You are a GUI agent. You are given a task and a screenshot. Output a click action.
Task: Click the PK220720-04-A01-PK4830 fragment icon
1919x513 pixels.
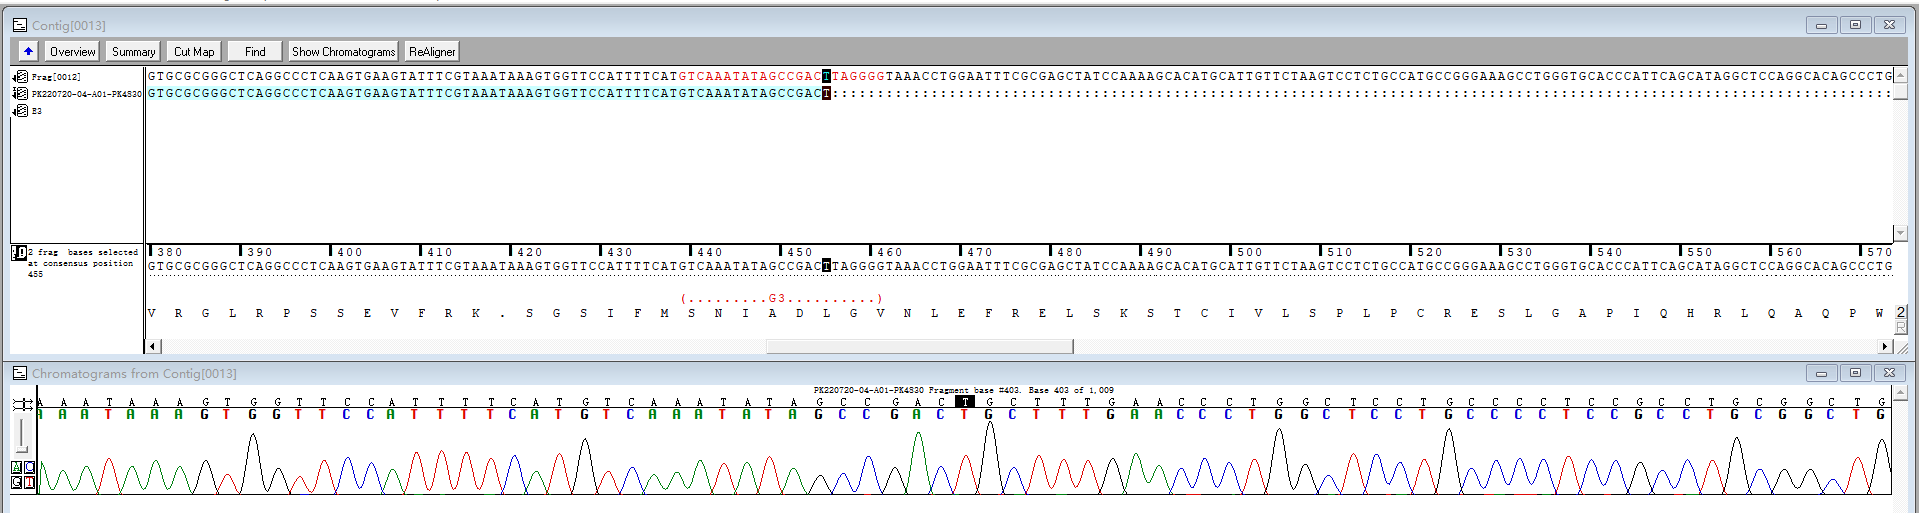point(20,93)
